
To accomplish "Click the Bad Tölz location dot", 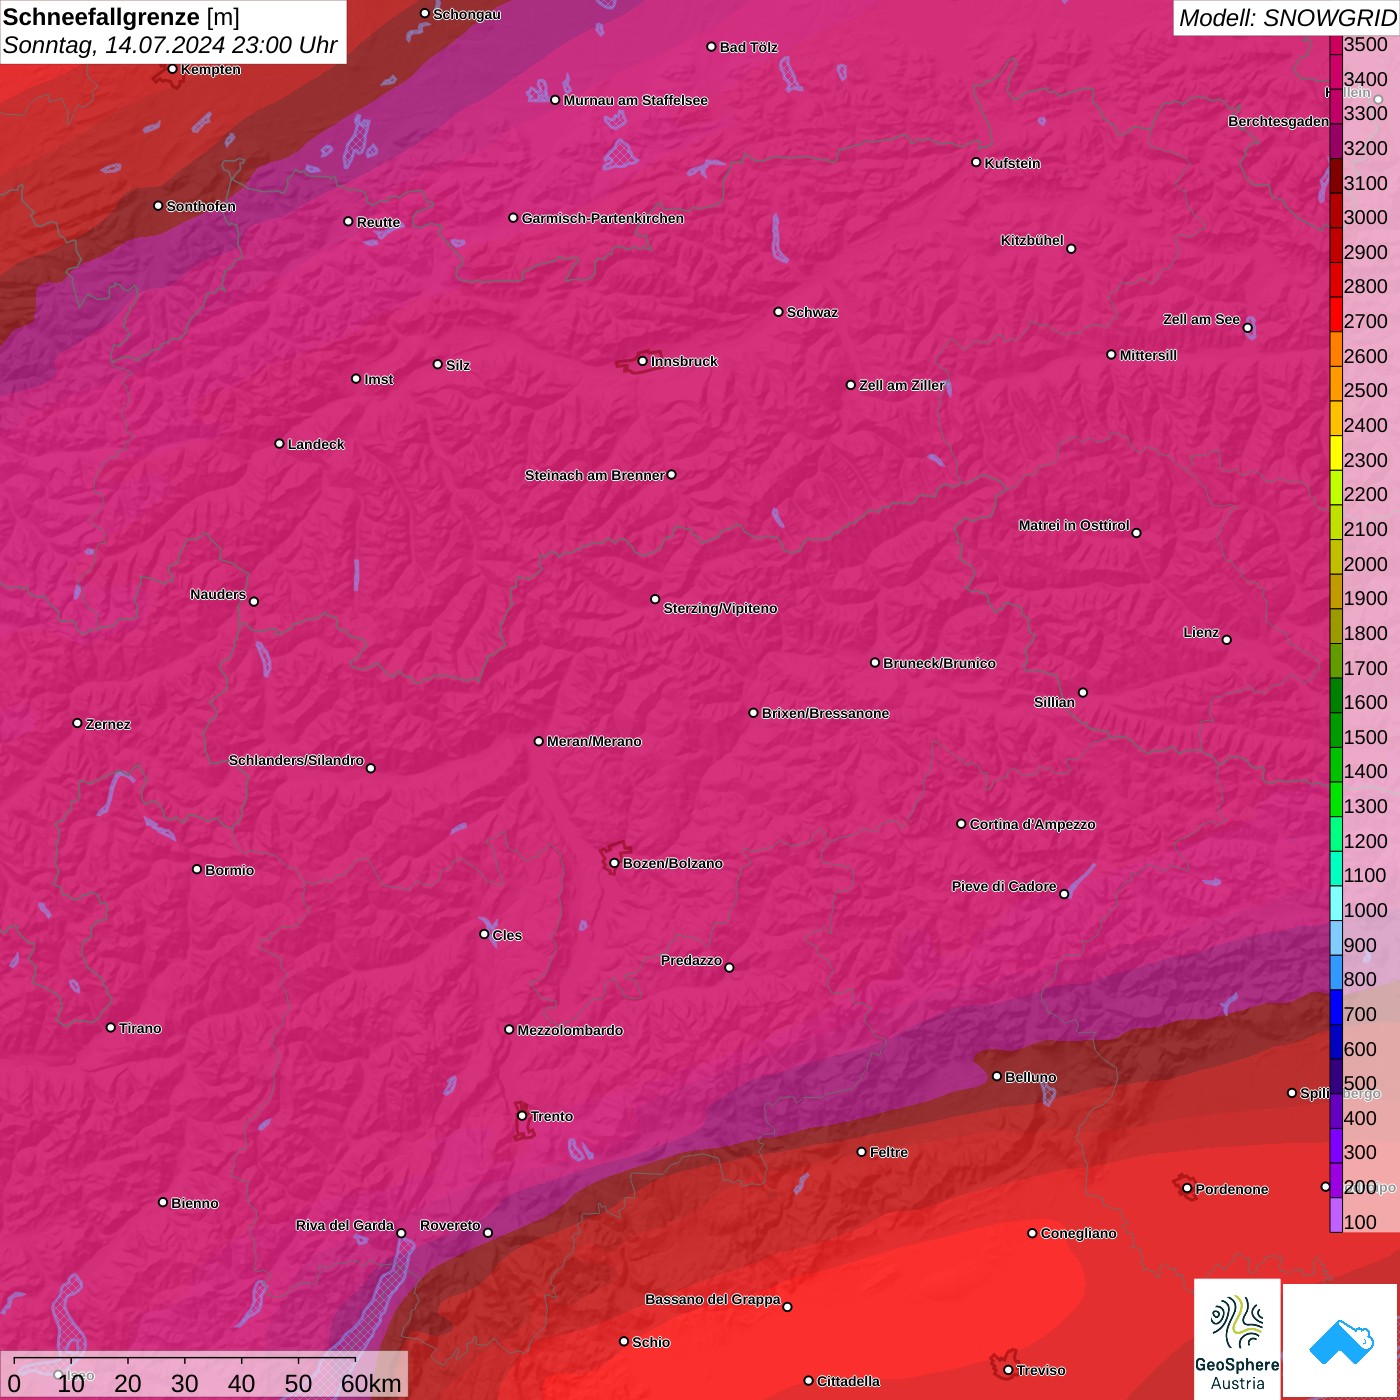I will [x=711, y=47].
